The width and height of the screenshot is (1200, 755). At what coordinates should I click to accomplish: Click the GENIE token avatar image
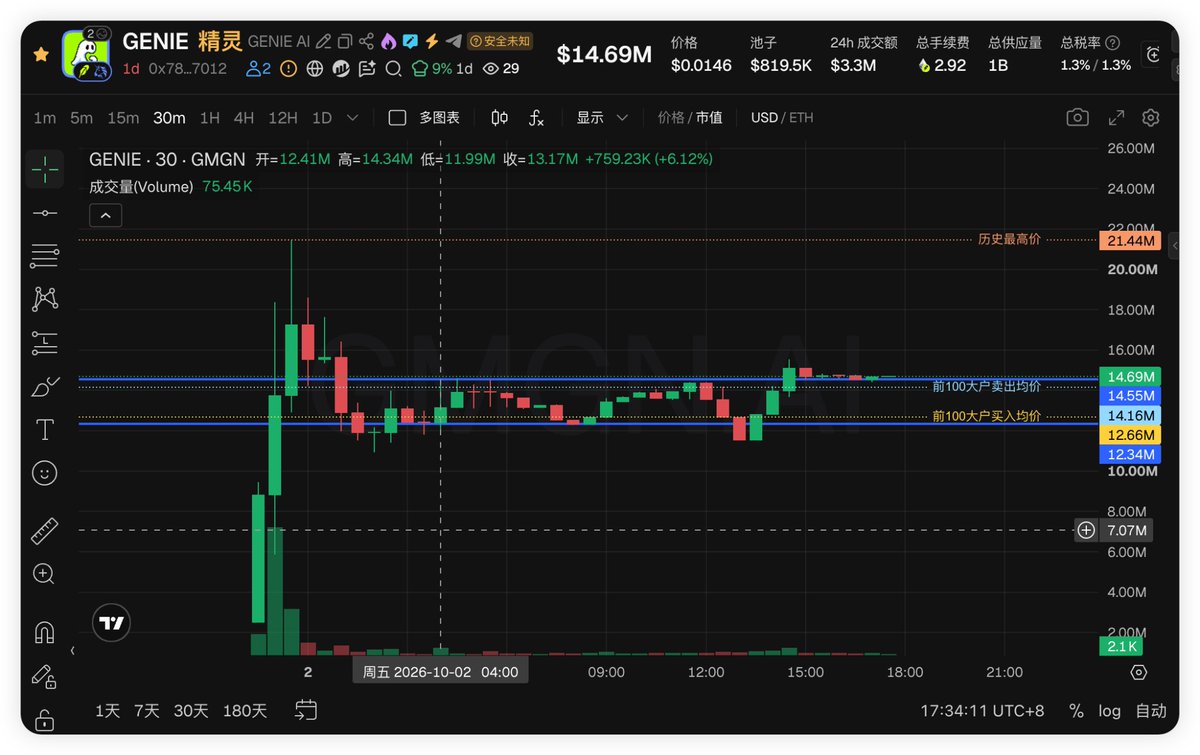(x=87, y=54)
